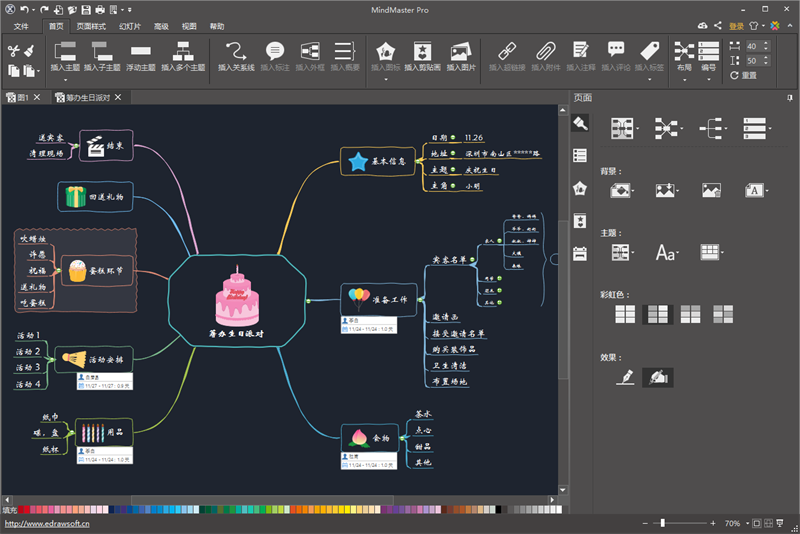This screenshot has height=534, width=800.
Task: Click the Insert Attachment (插入附件) paperclip
Action: pos(545,52)
